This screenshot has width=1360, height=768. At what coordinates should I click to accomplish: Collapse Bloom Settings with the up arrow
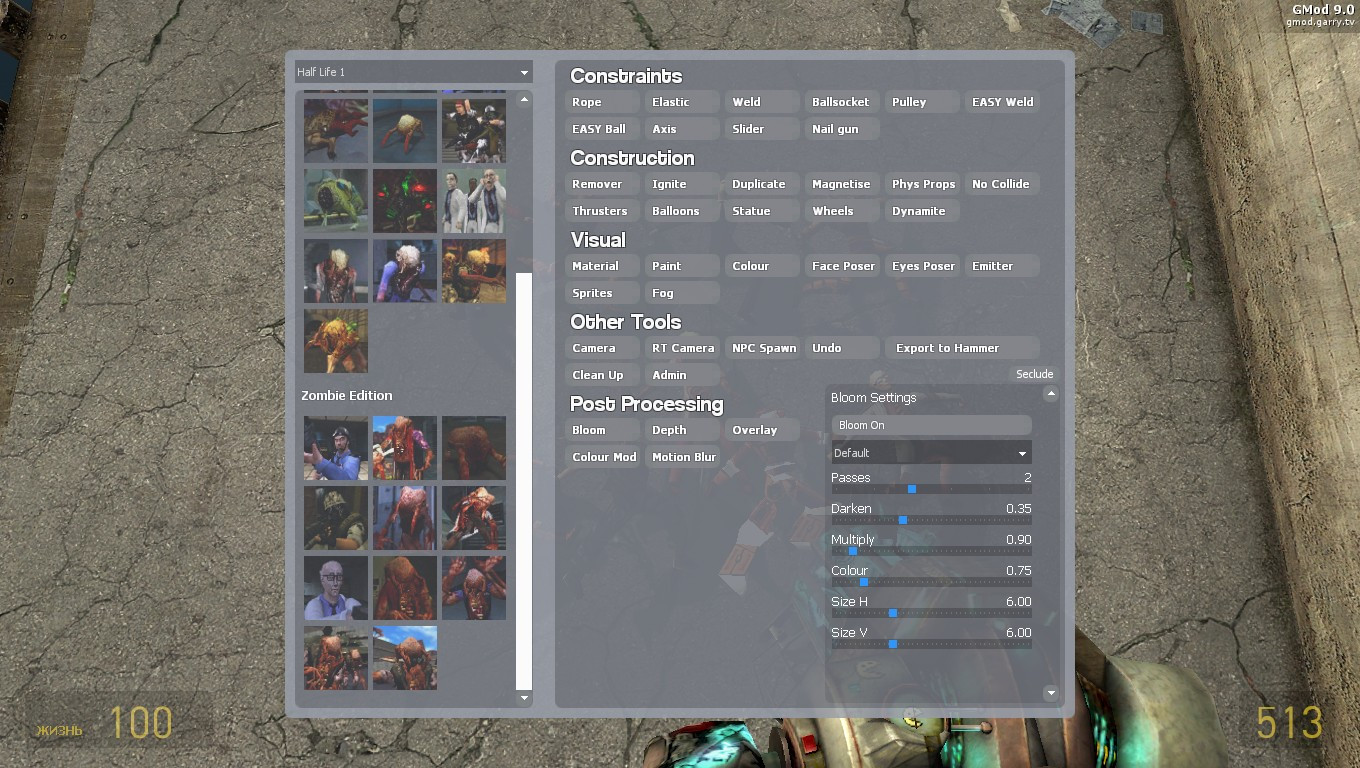click(x=1051, y=394)
